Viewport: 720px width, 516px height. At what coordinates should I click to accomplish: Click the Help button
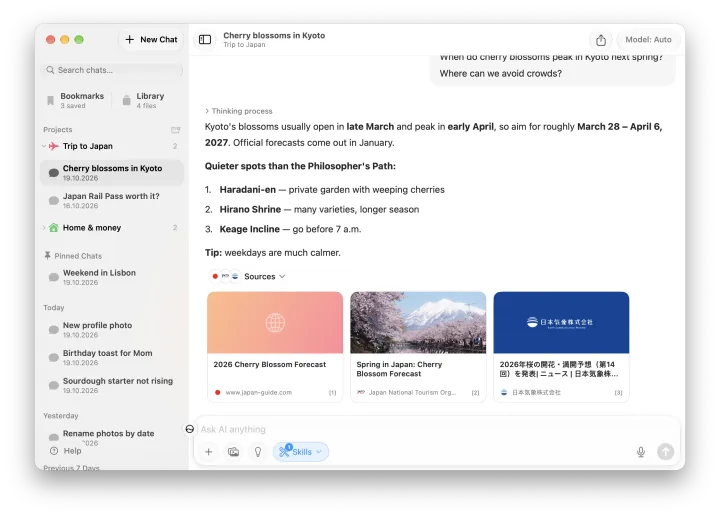pyautogui.click(x=66, y=451)
